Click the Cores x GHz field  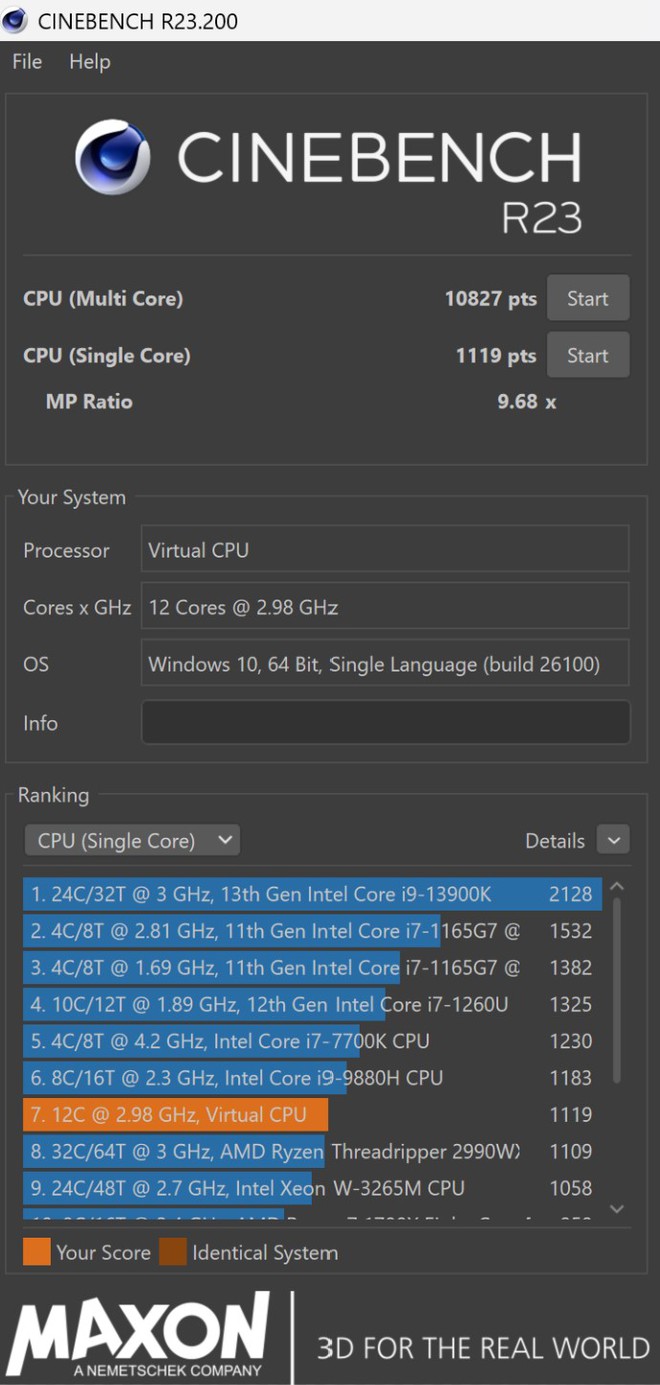pyautogui.click(x=385, y=607)
